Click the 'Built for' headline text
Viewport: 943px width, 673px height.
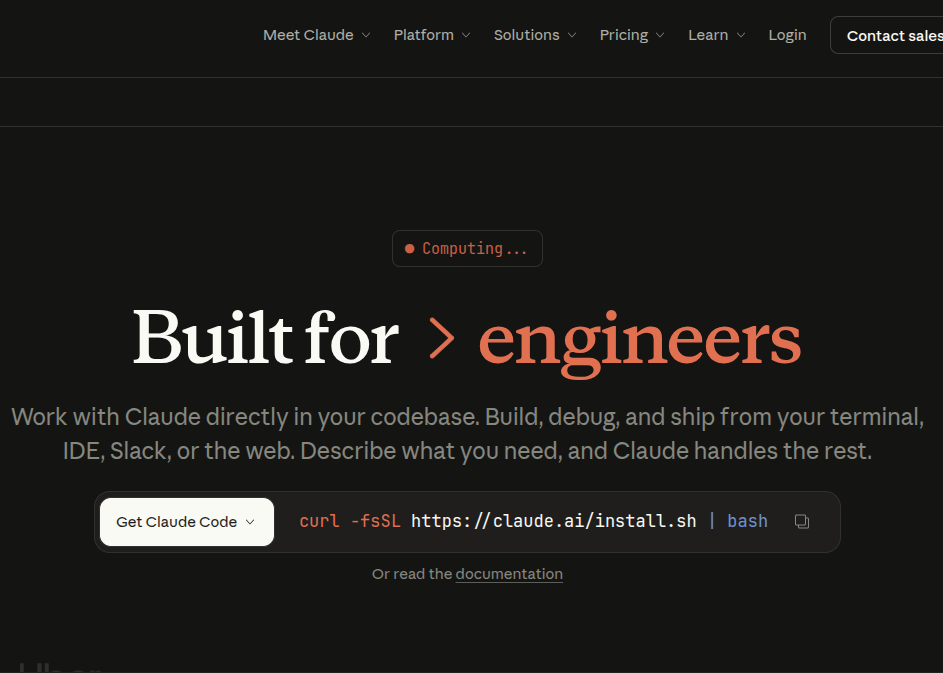coord(266,337)
